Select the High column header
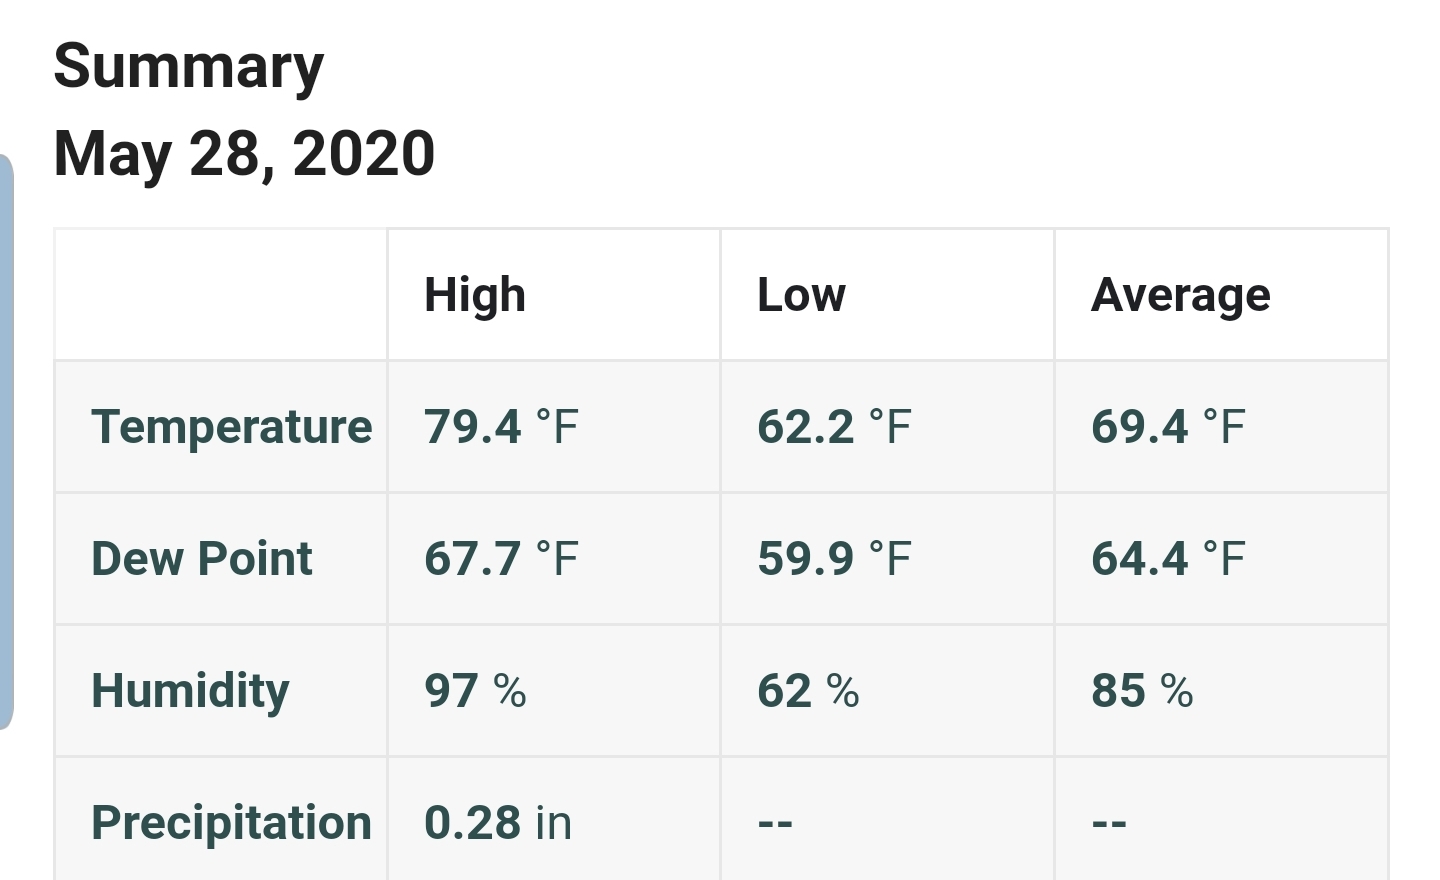The width and height of the screenshot is (1440, 880). 475,295
